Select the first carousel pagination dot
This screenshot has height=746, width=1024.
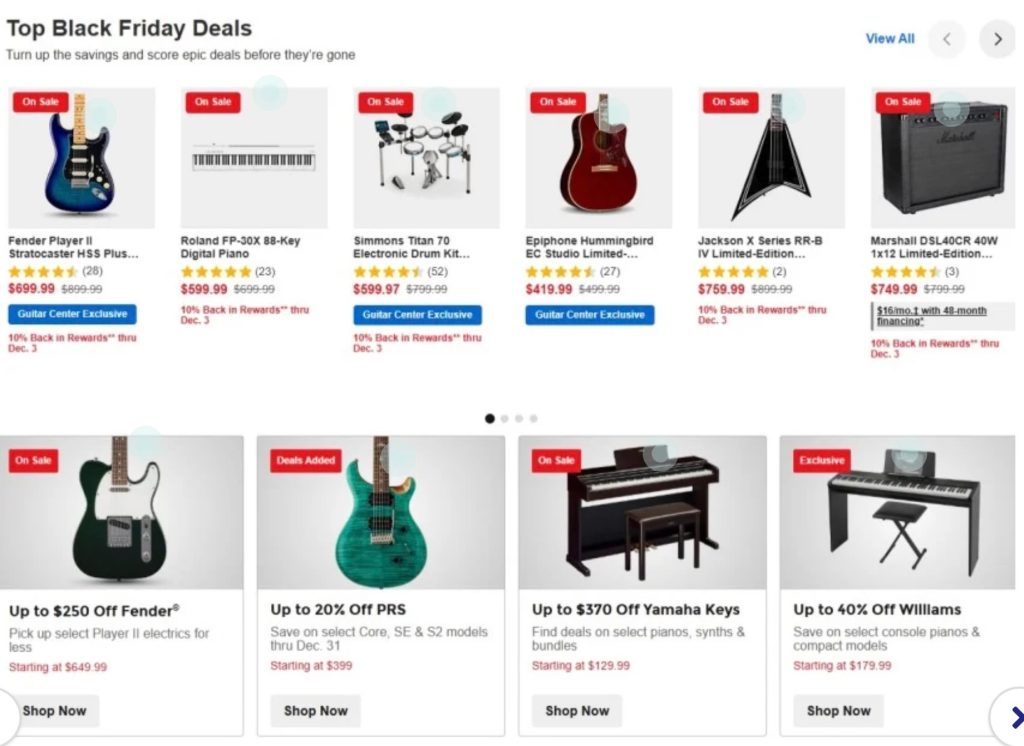(x=490, y=418)
